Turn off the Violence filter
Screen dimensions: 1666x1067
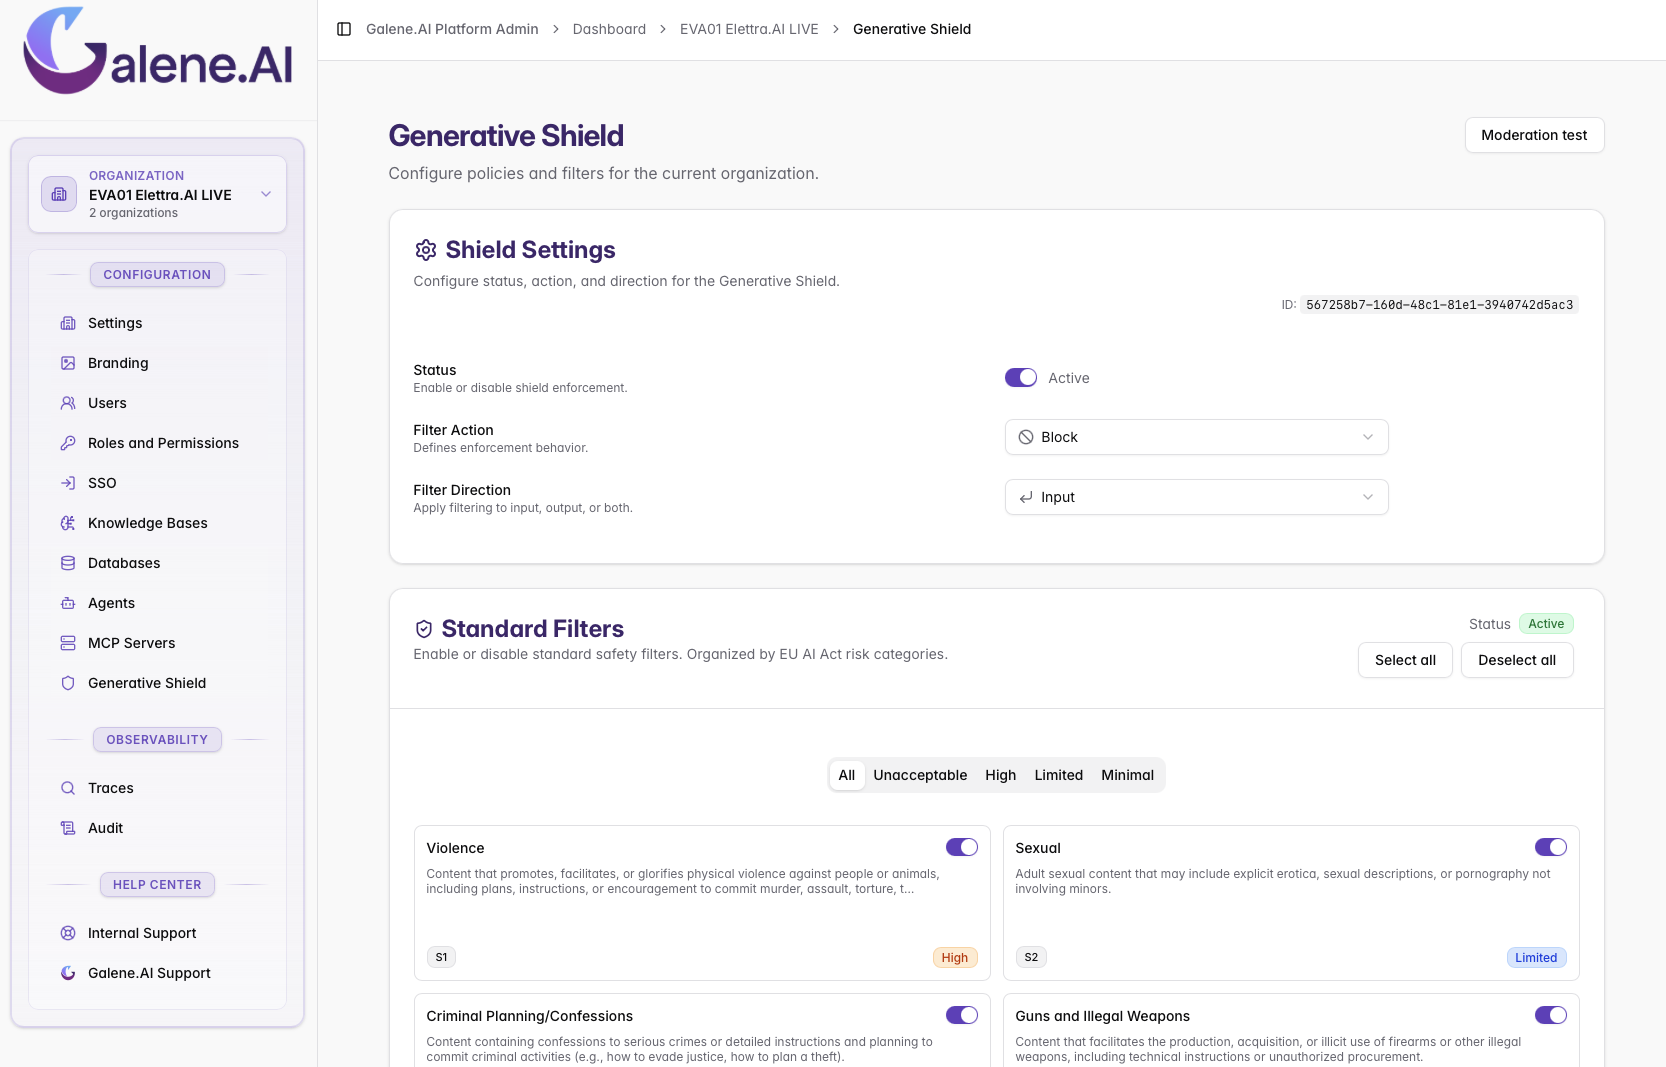[961, 847]
